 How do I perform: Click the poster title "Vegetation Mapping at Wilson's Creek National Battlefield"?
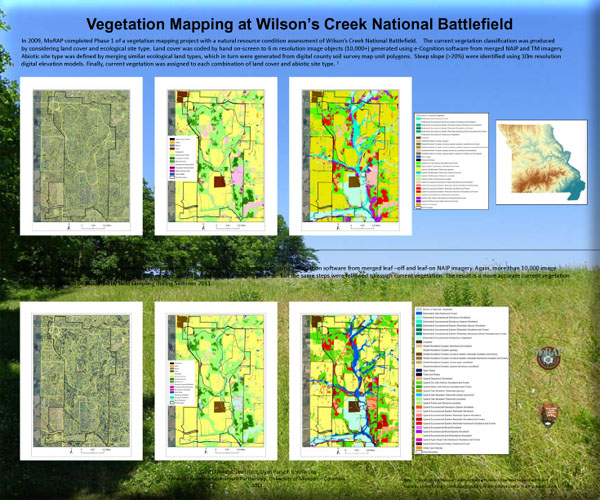click(x=299, y=24)
